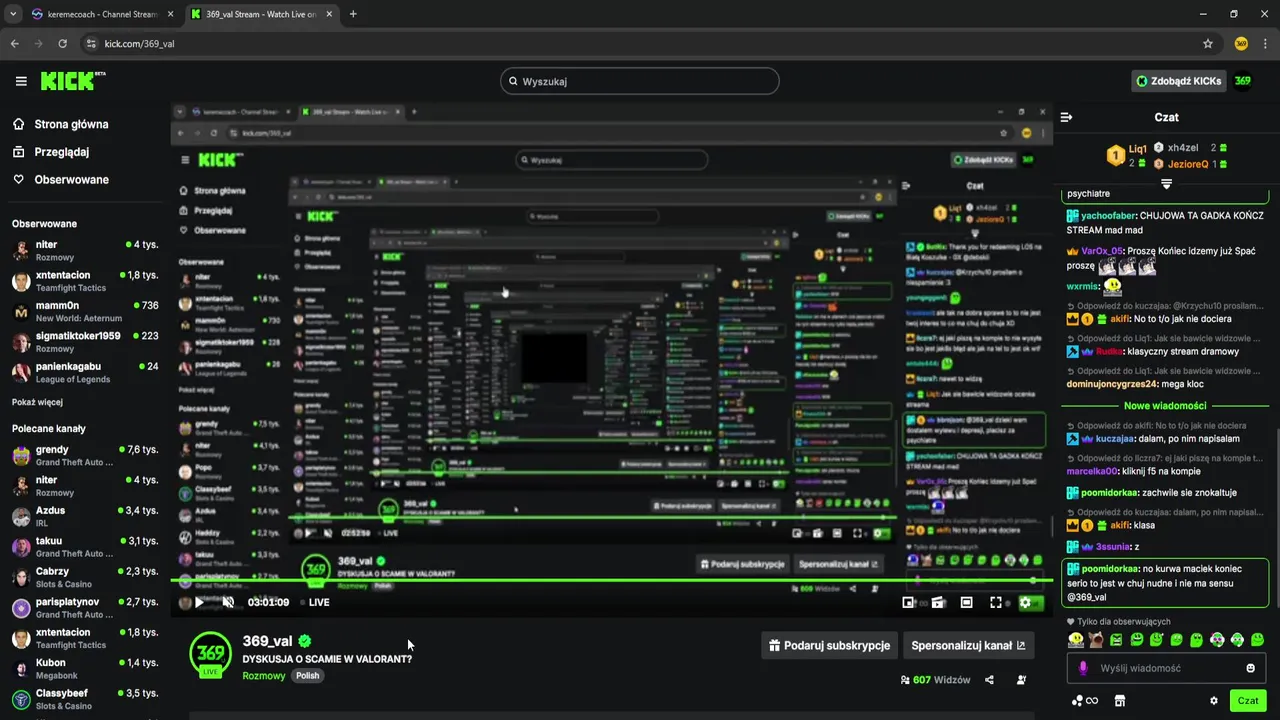The height and width of the screenshot is (720, 1280).
Task: Click the Wyślij wiadomość chat input
Action: click(1167, 668)
